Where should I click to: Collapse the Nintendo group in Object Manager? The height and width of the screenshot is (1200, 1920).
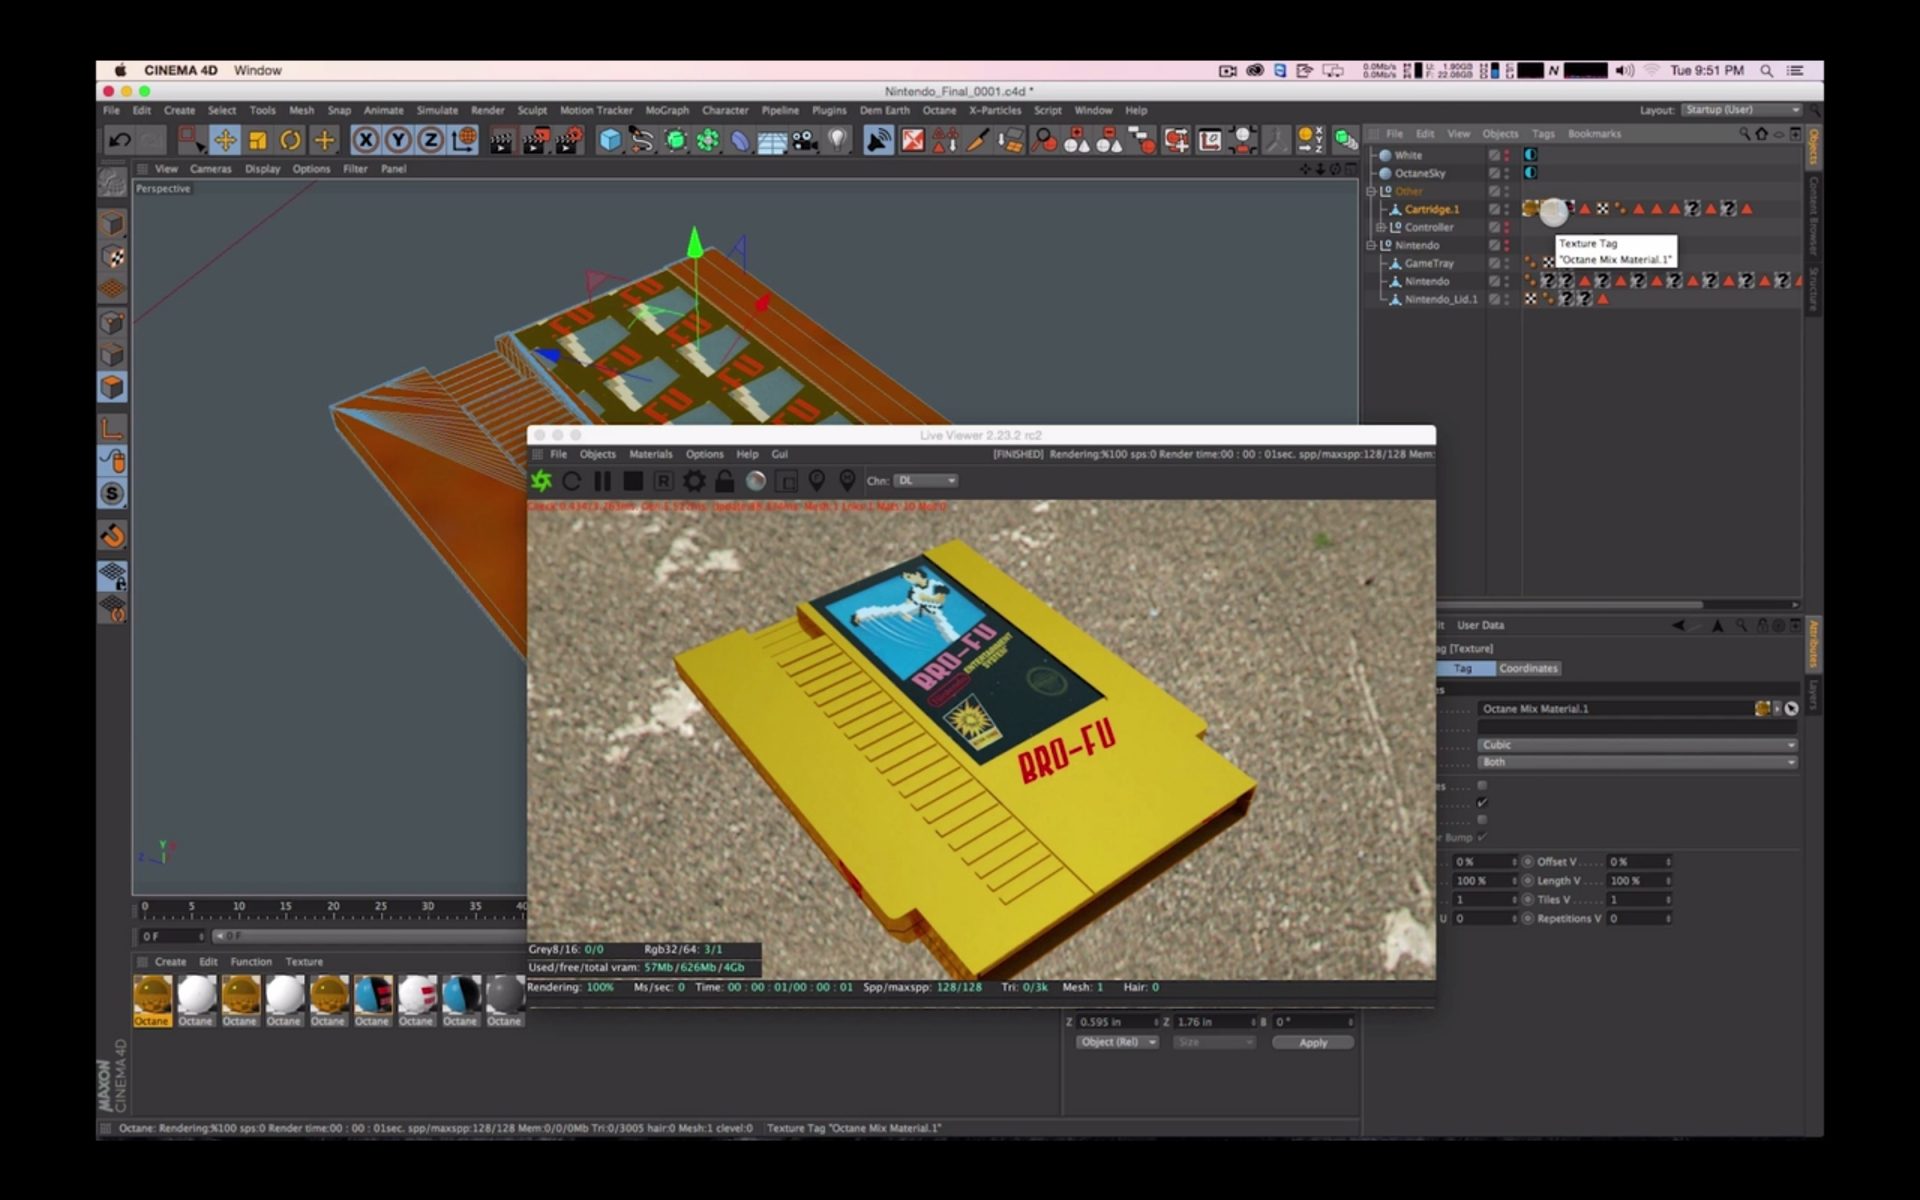coord(1372,245)
